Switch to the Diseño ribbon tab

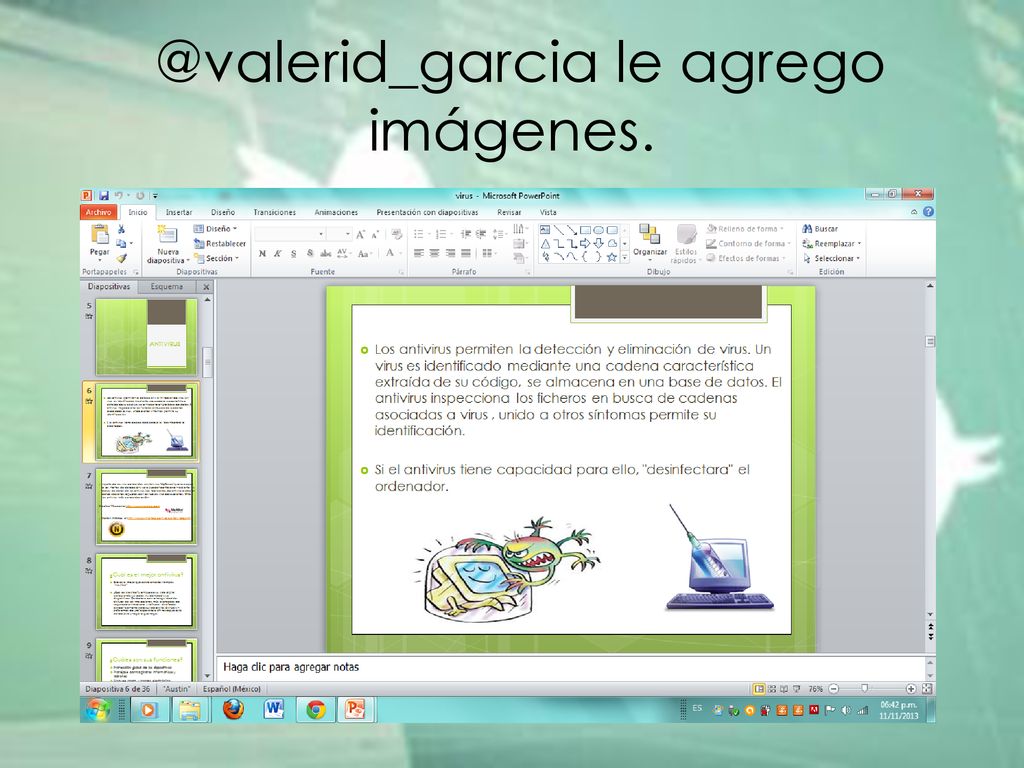(223, 212)
